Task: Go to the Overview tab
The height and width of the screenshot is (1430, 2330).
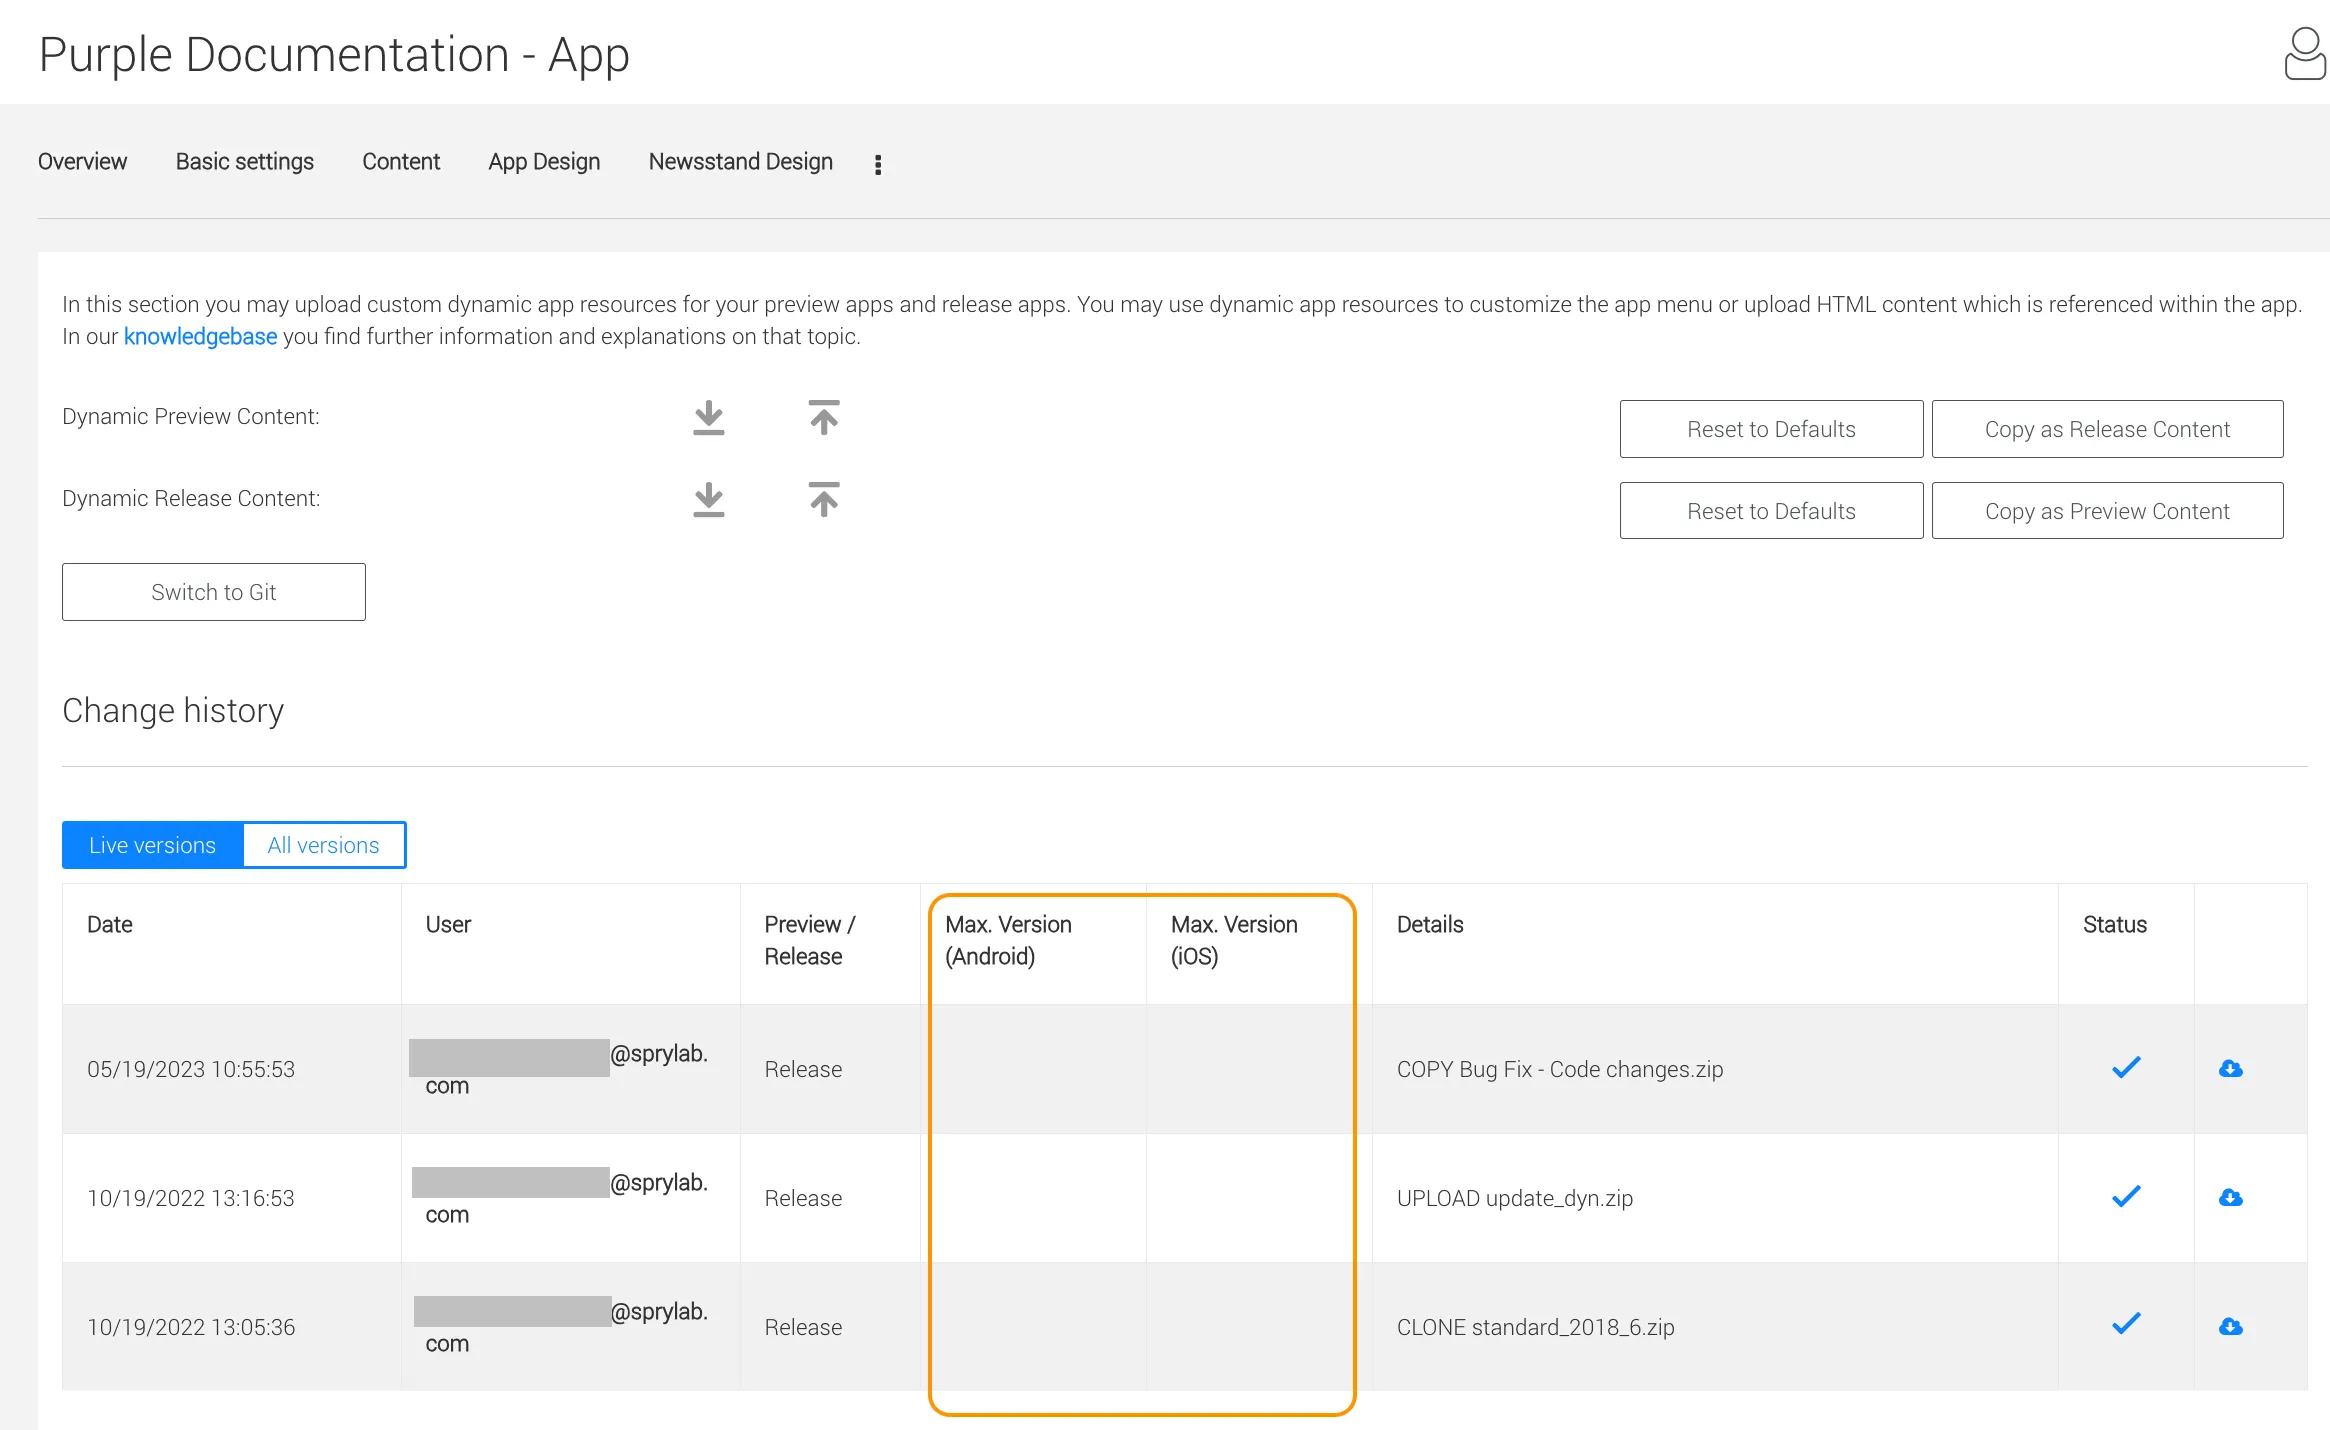Action: [82, 162]
